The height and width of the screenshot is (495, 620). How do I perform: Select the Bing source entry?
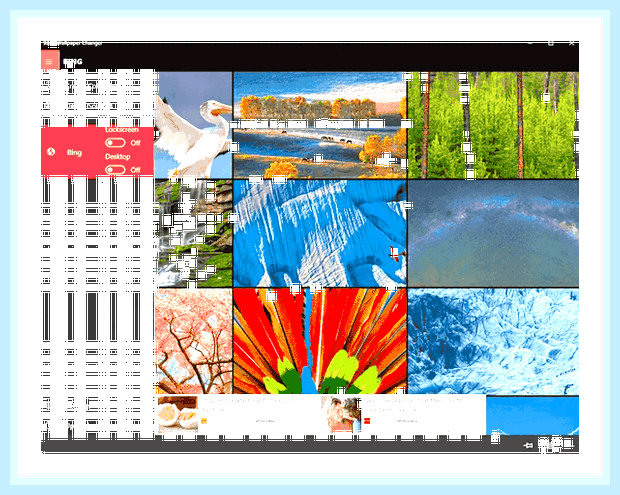tap(97, 152)
